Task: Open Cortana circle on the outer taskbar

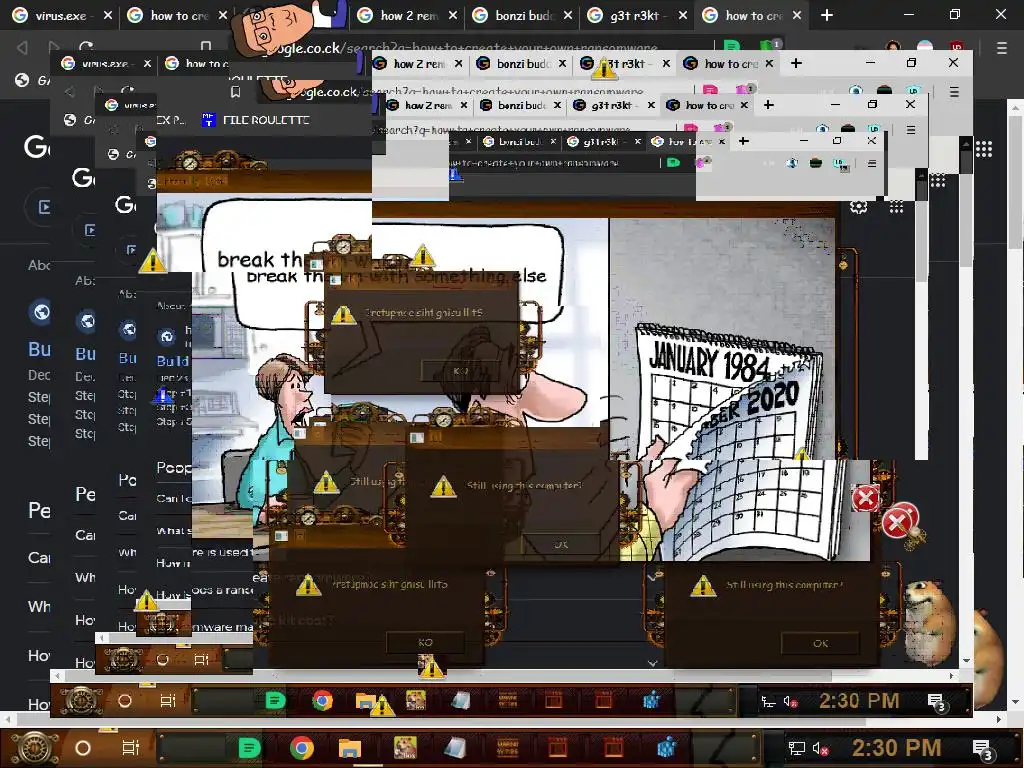Action: (x=83, y=748)
